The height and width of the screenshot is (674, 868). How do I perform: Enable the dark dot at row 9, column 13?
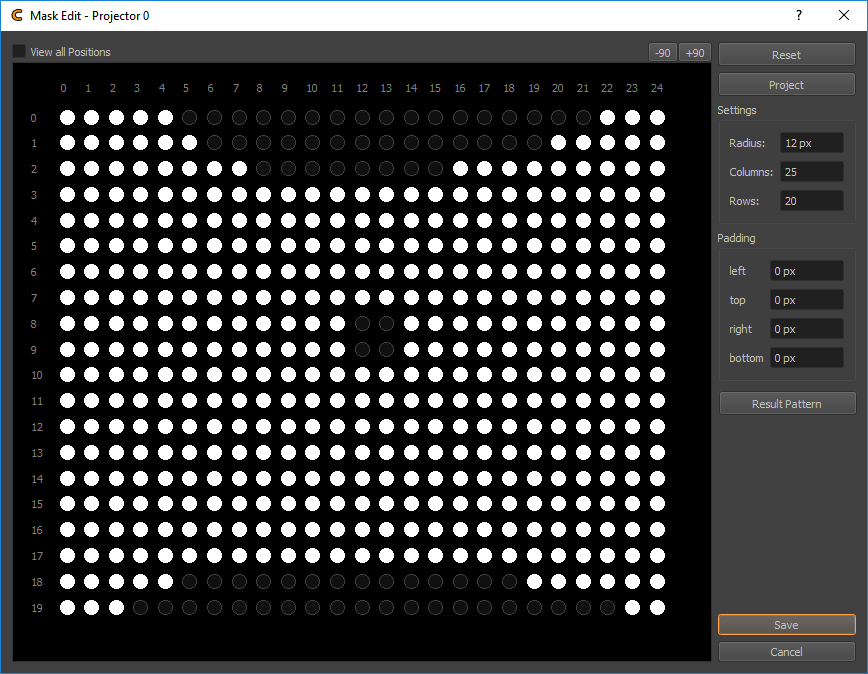[x=386, y=350]
